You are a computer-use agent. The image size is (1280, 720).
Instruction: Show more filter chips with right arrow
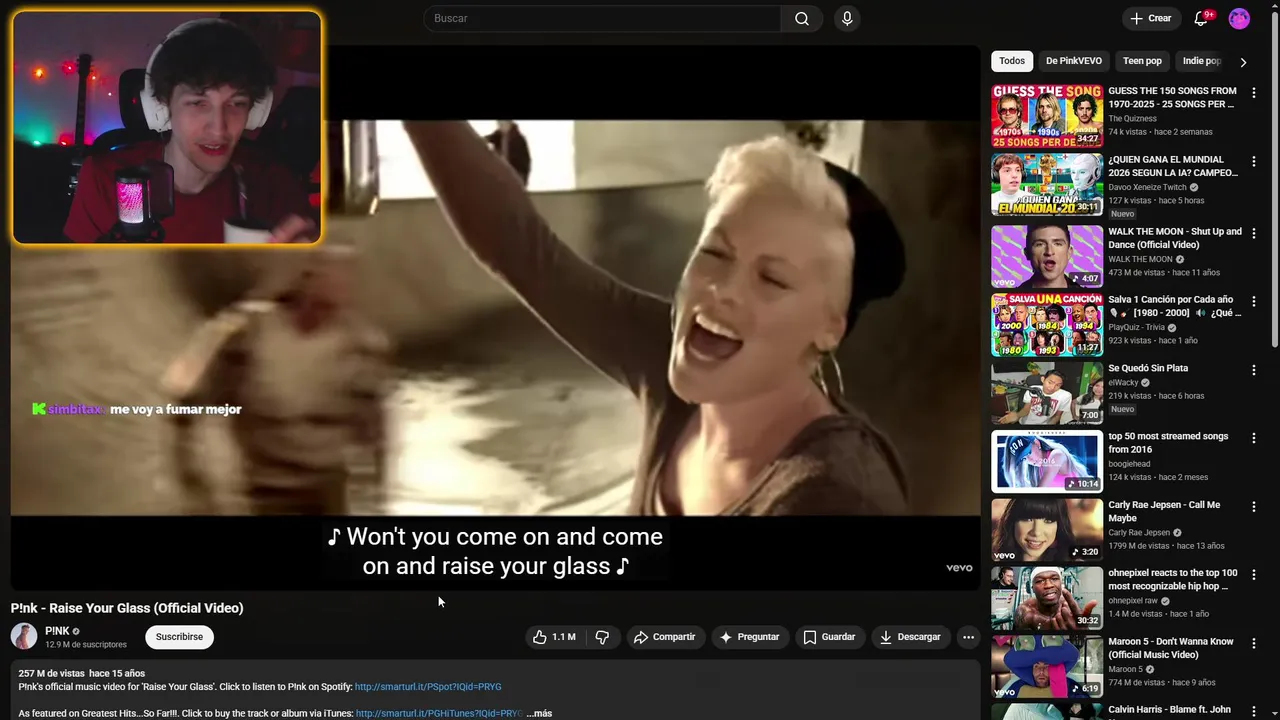[x=1243, y=62]
